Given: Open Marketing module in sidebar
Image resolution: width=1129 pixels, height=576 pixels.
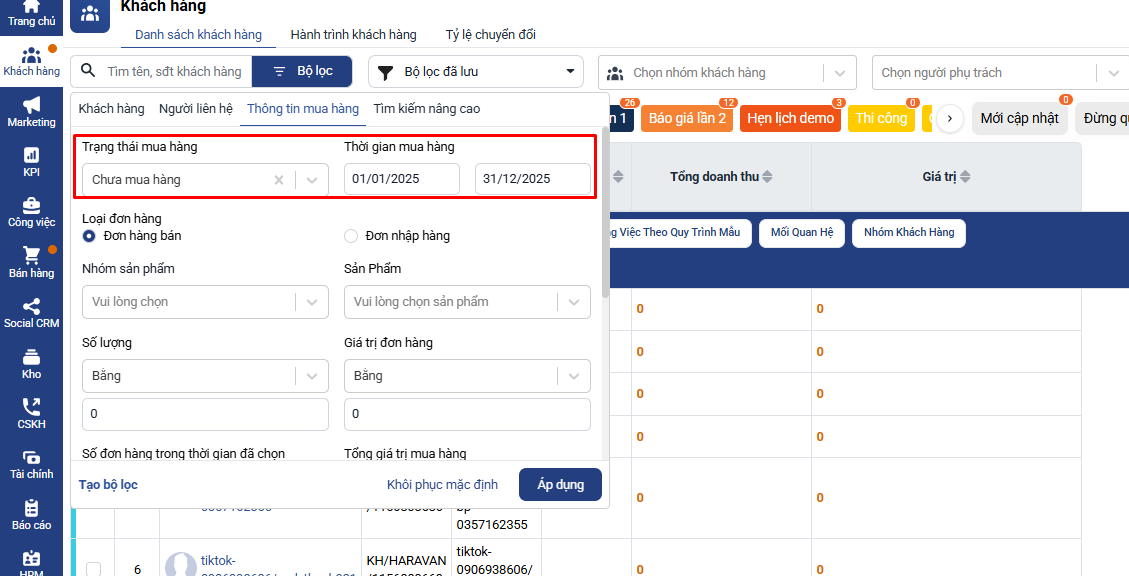Looking at the screenshot, I should pyautogui.click(x=31, y=110).
